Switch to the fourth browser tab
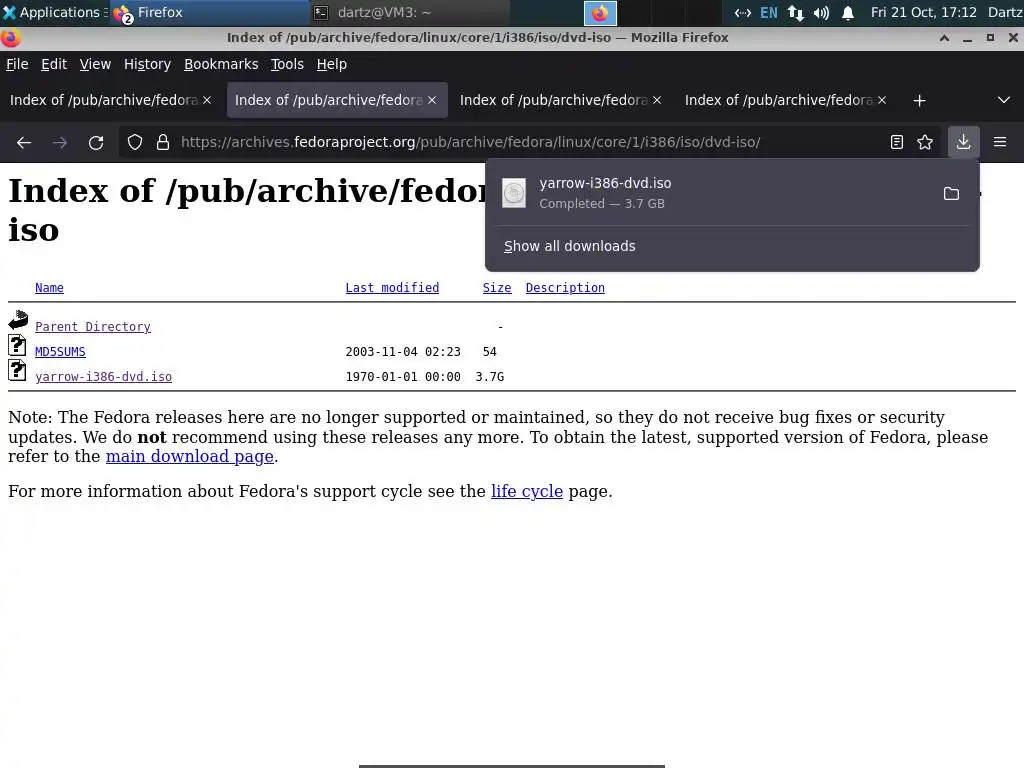The height and width of the screenshot is (768, 1024). click(779, 100)
